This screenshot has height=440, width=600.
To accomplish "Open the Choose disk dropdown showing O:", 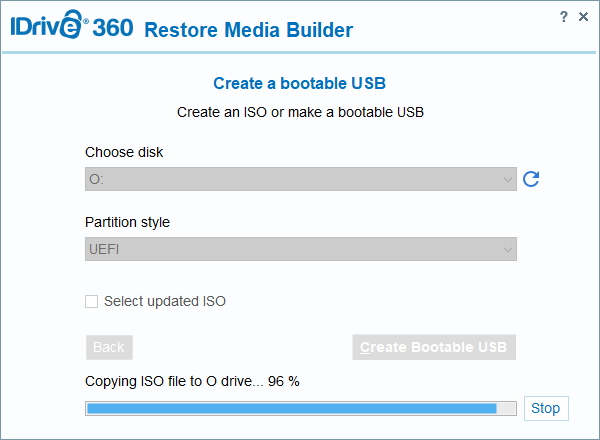I will [300, 179].
